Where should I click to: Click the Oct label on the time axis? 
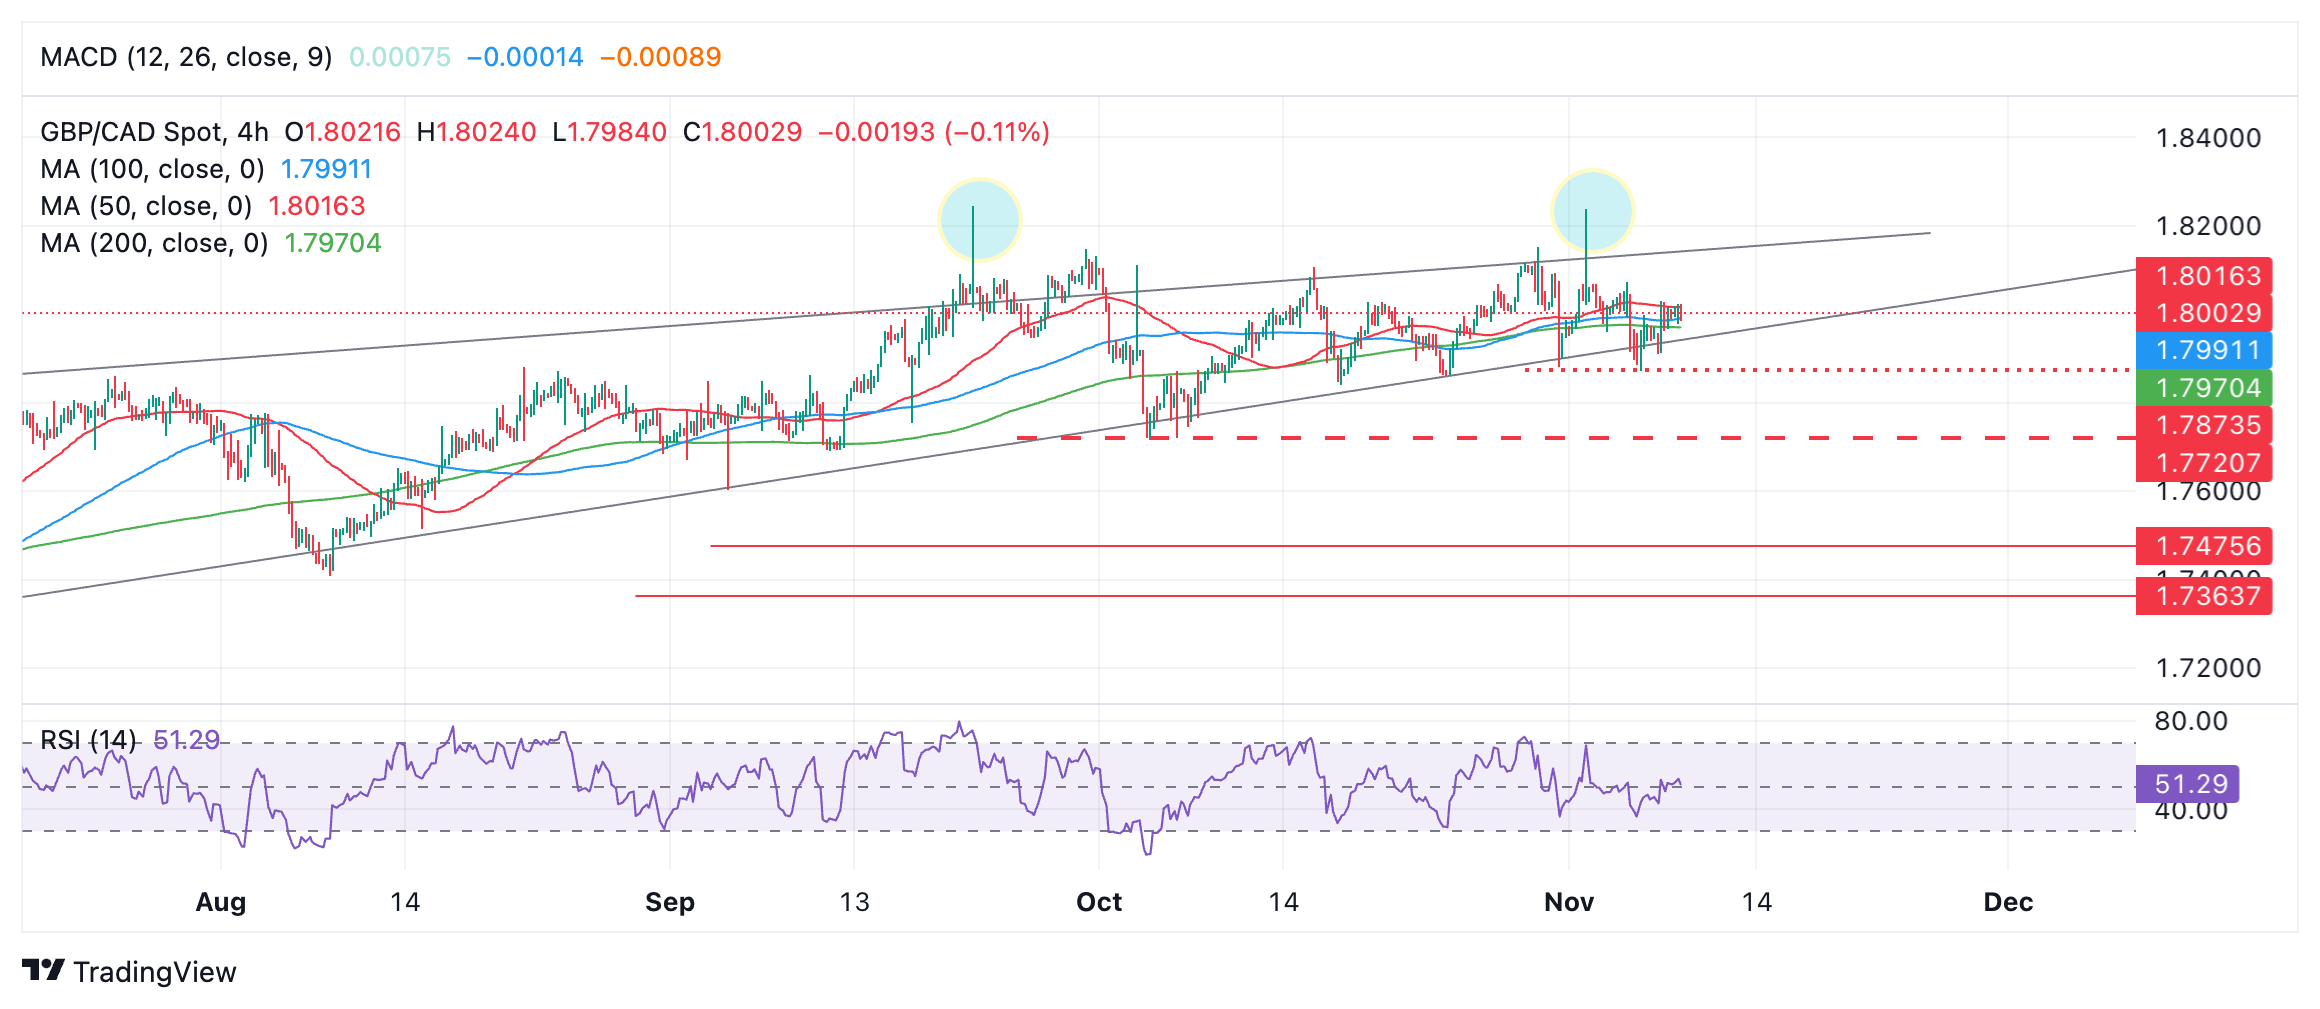pos(1098,902)
